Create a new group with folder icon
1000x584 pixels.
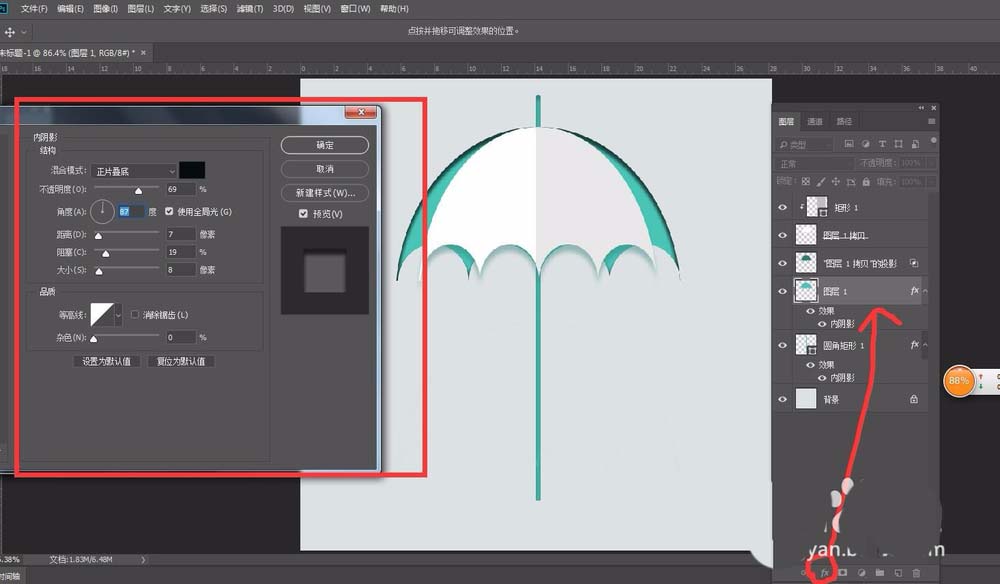click(879, 572)
